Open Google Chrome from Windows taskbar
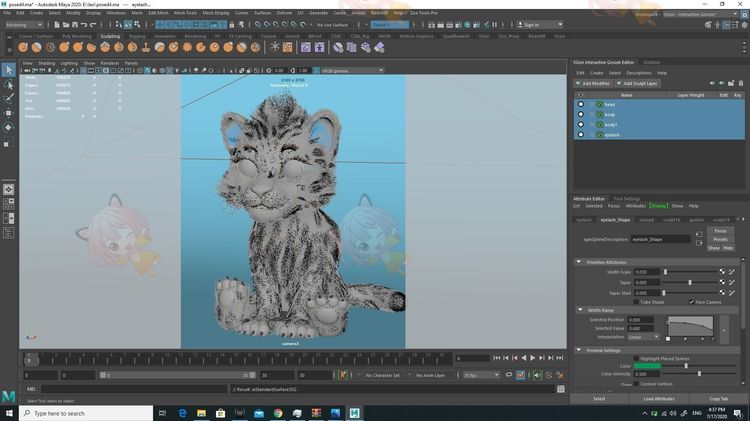Image resolution: width=750 pixels, height=421 pixels. click(x=278, y=413)
